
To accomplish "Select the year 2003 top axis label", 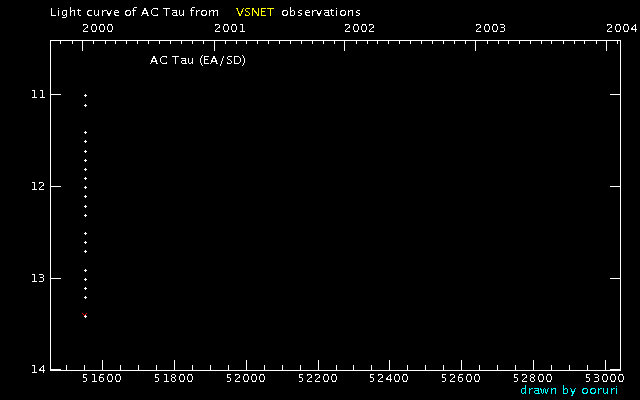I will coord(490,29).
